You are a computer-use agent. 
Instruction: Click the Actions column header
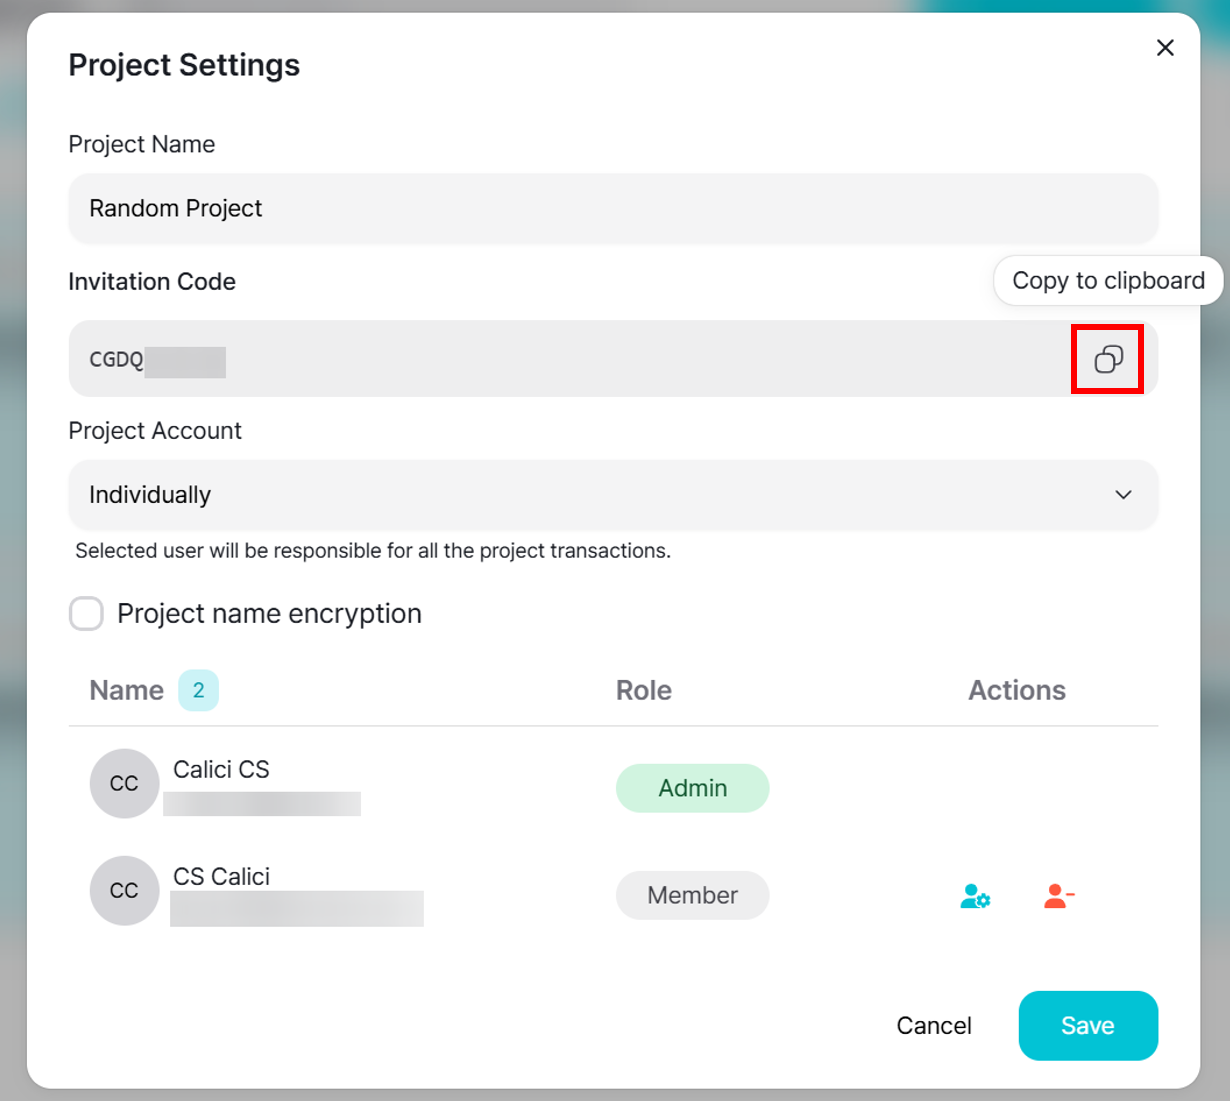(x=1017, y=690)
